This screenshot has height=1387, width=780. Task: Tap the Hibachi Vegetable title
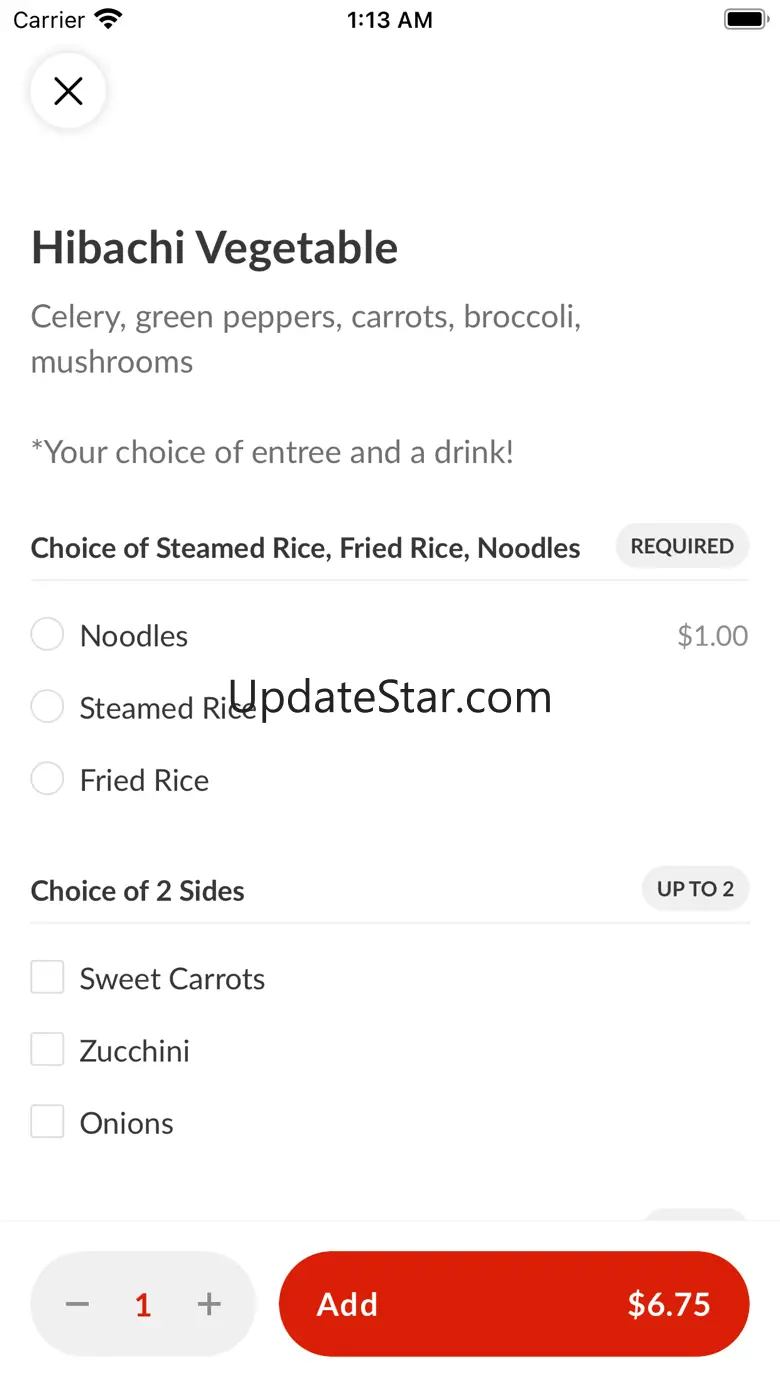coord(215,248)
